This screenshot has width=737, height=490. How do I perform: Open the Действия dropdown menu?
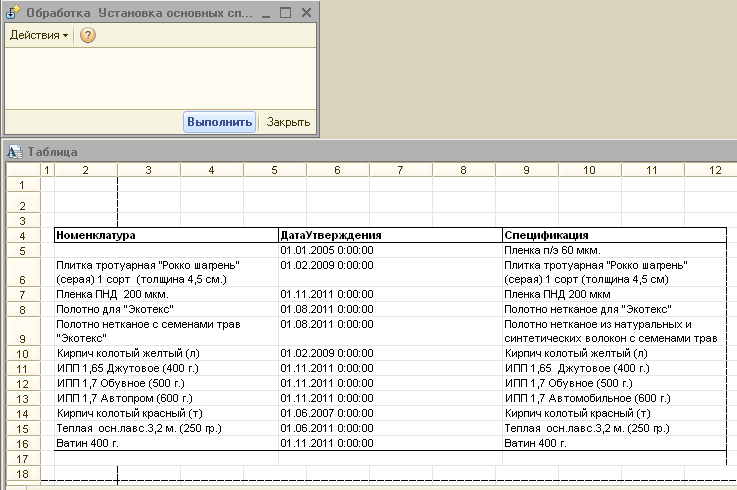point(38,35)
